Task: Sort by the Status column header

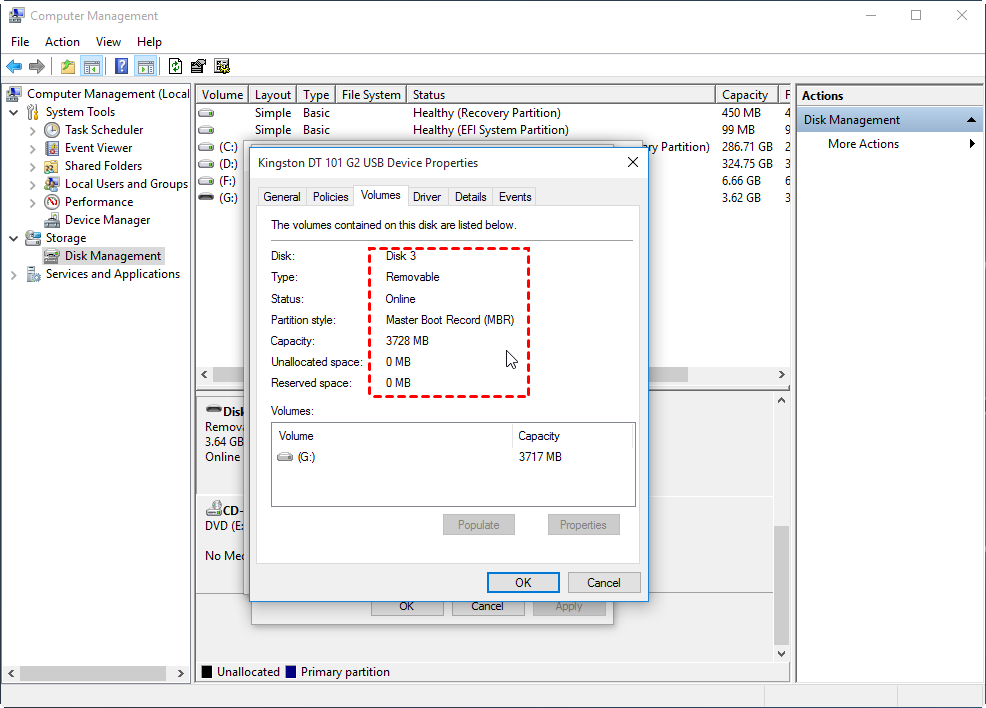Action: tap(561, 95)
